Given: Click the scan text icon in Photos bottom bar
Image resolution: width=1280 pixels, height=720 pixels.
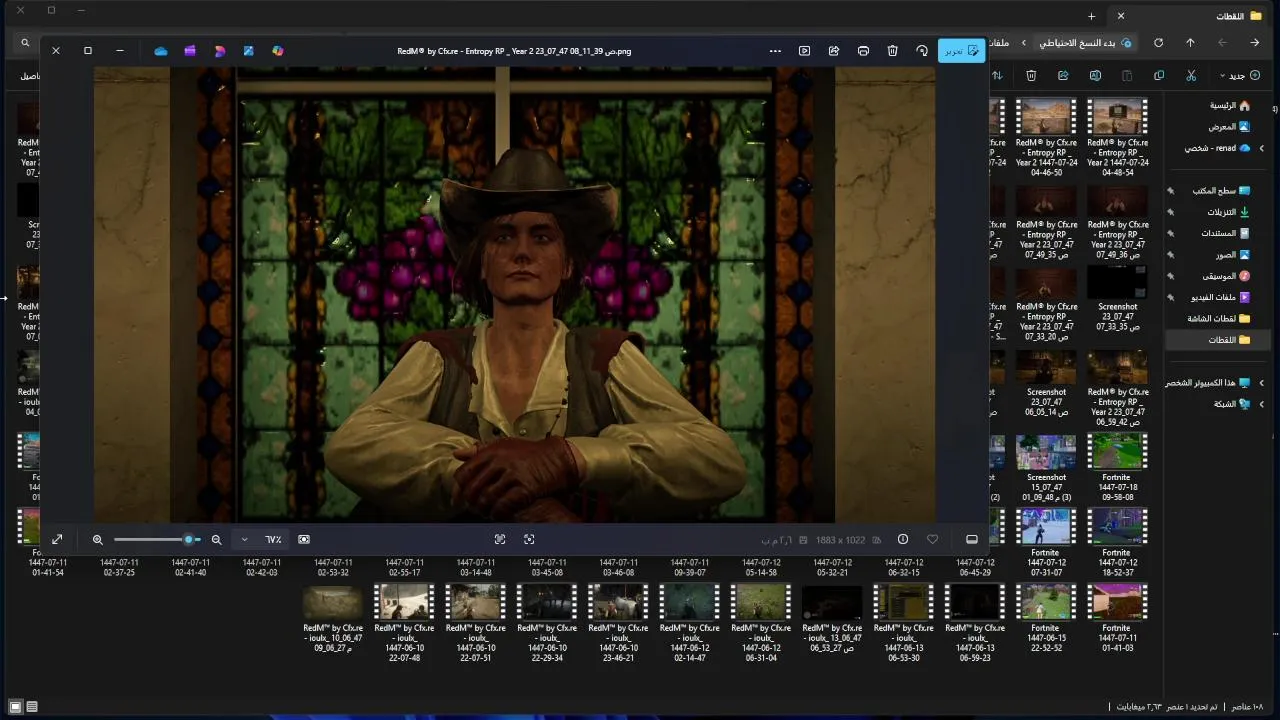Looking at the screenshot, I should point(500,539).
